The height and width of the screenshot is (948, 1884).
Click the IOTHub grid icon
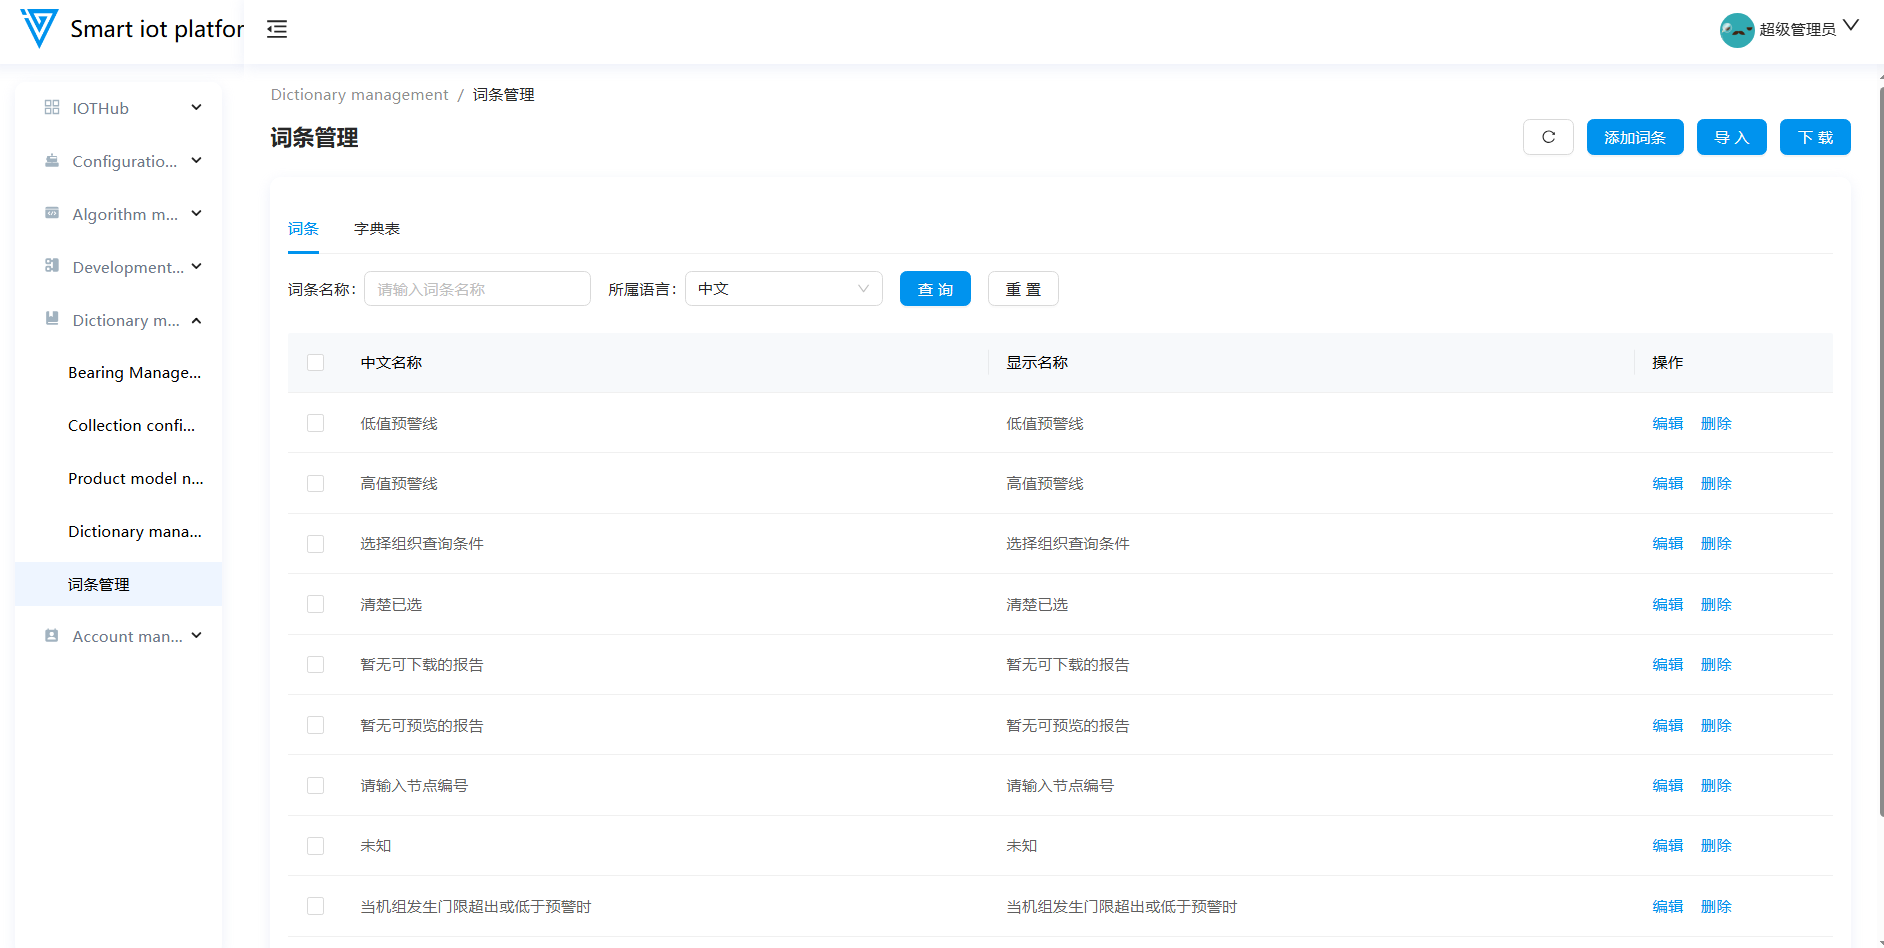pyautogui.click(x=52, y=107)
